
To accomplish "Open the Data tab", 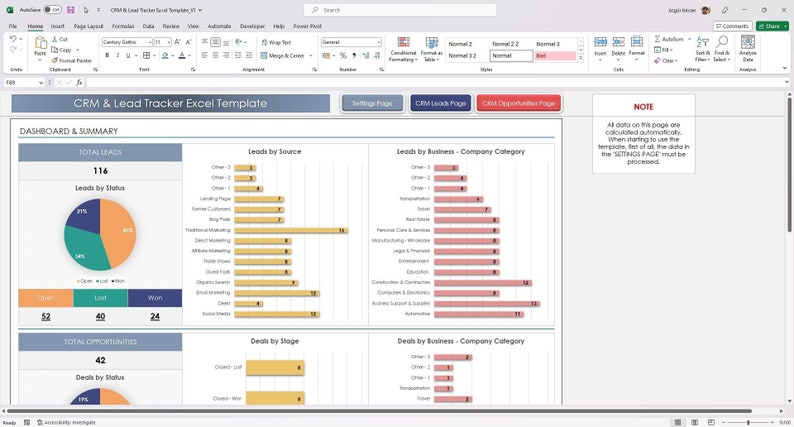I will [148, 26].
